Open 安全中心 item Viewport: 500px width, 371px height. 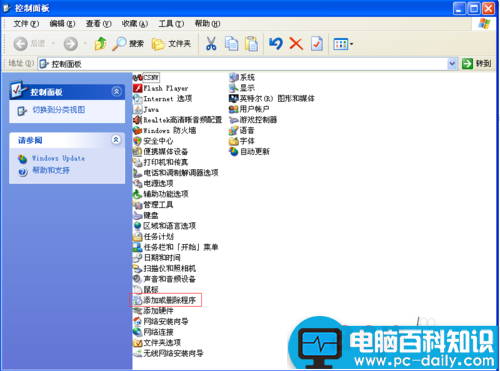[153, 141]
